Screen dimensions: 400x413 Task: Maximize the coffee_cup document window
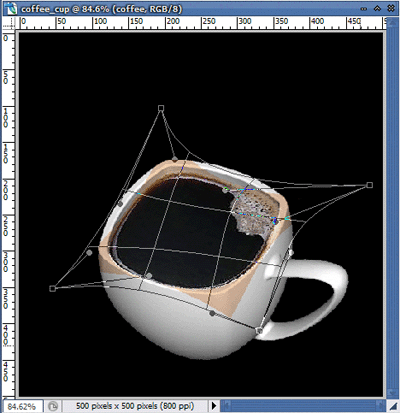tap(377, 9)
